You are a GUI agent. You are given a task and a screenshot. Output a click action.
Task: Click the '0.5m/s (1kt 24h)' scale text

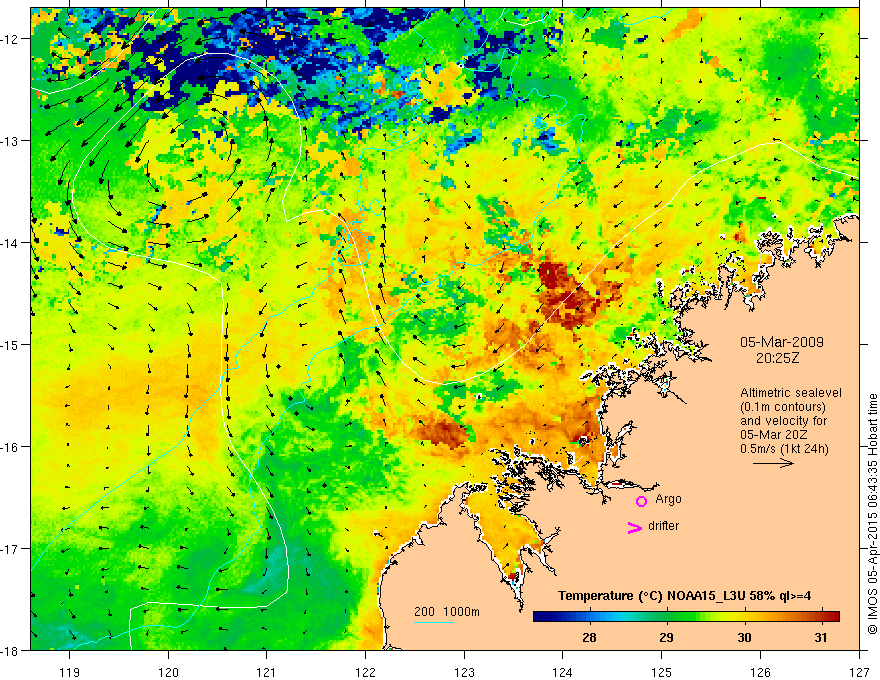(x=784, y=449)
